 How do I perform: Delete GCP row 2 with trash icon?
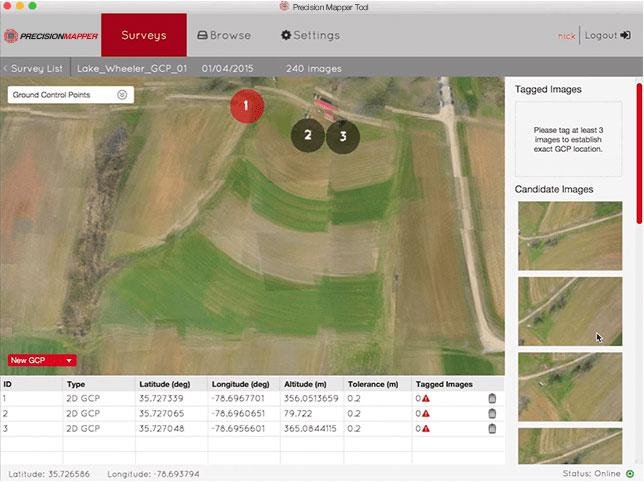coord(492,413)
